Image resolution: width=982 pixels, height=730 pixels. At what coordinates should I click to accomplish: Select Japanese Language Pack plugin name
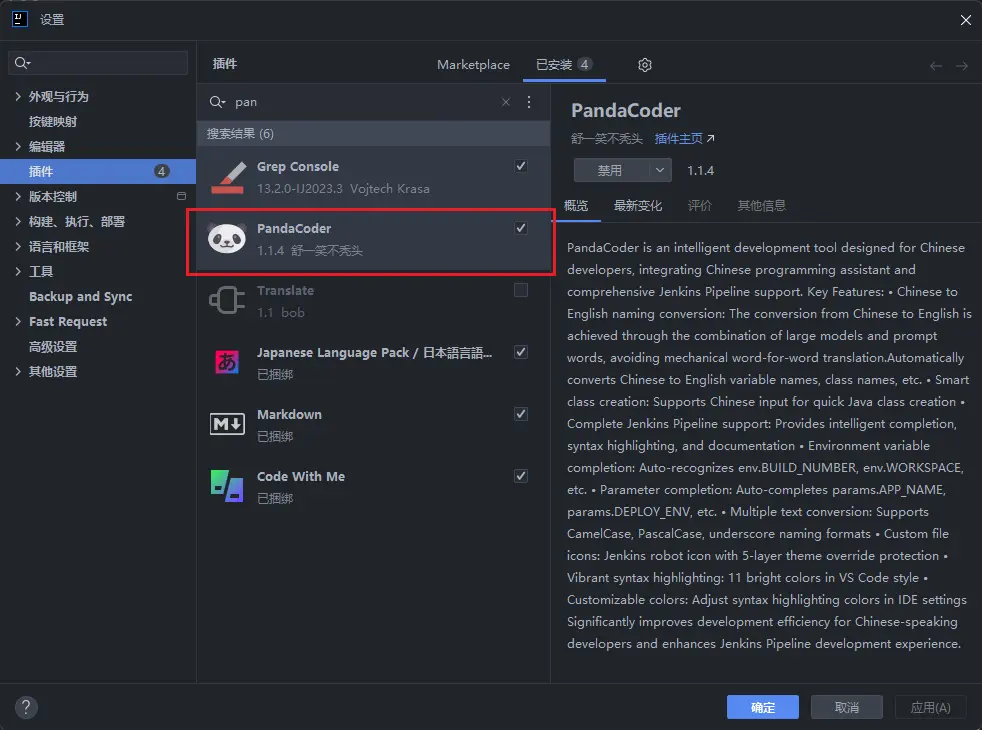375,352
